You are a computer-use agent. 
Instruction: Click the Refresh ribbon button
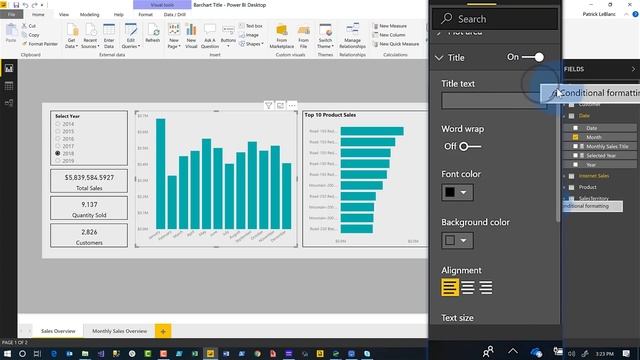click(x=153, y=33)
